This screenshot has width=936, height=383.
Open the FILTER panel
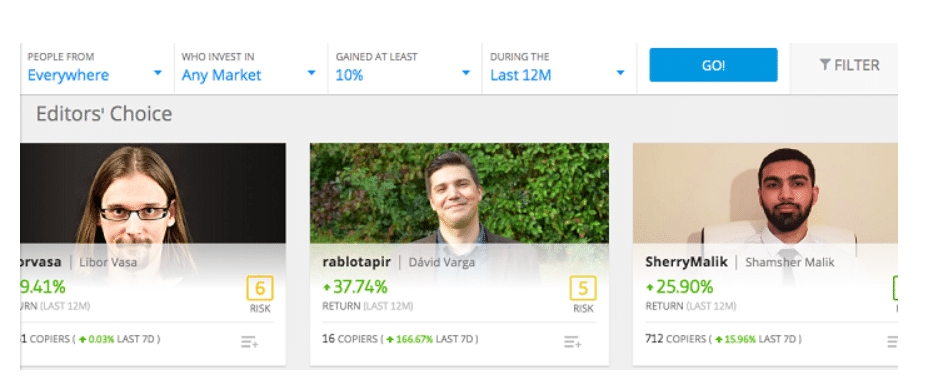click(x=849, y=65)
